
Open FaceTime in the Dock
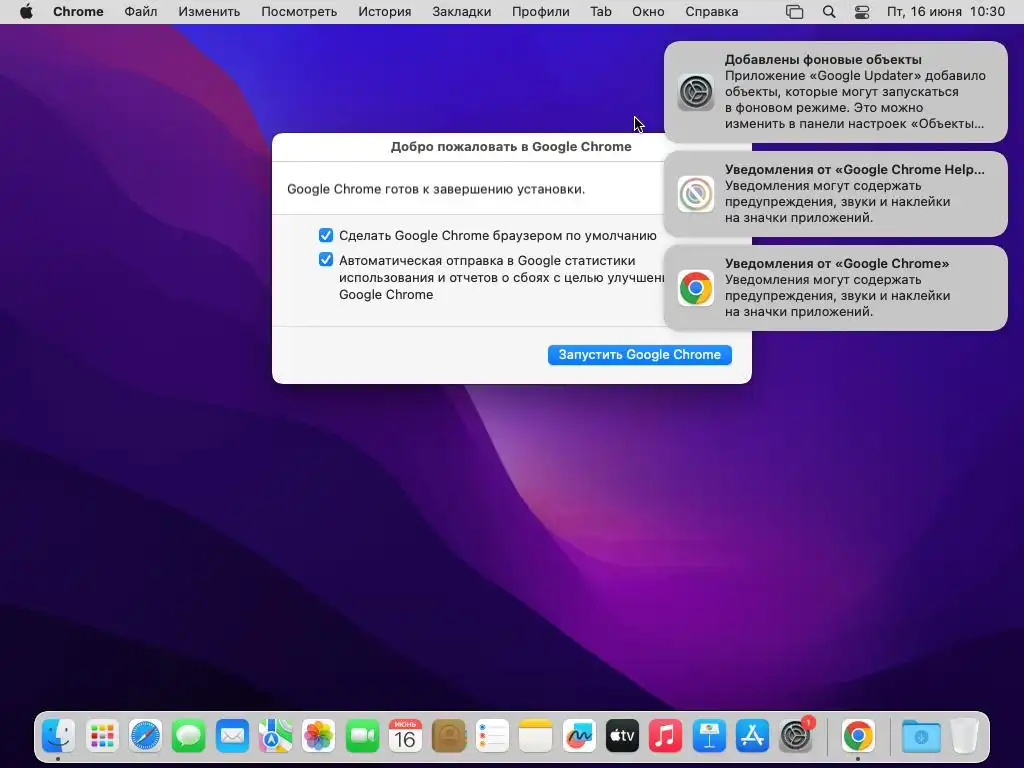pyautogui.click(x=362, y=737)
